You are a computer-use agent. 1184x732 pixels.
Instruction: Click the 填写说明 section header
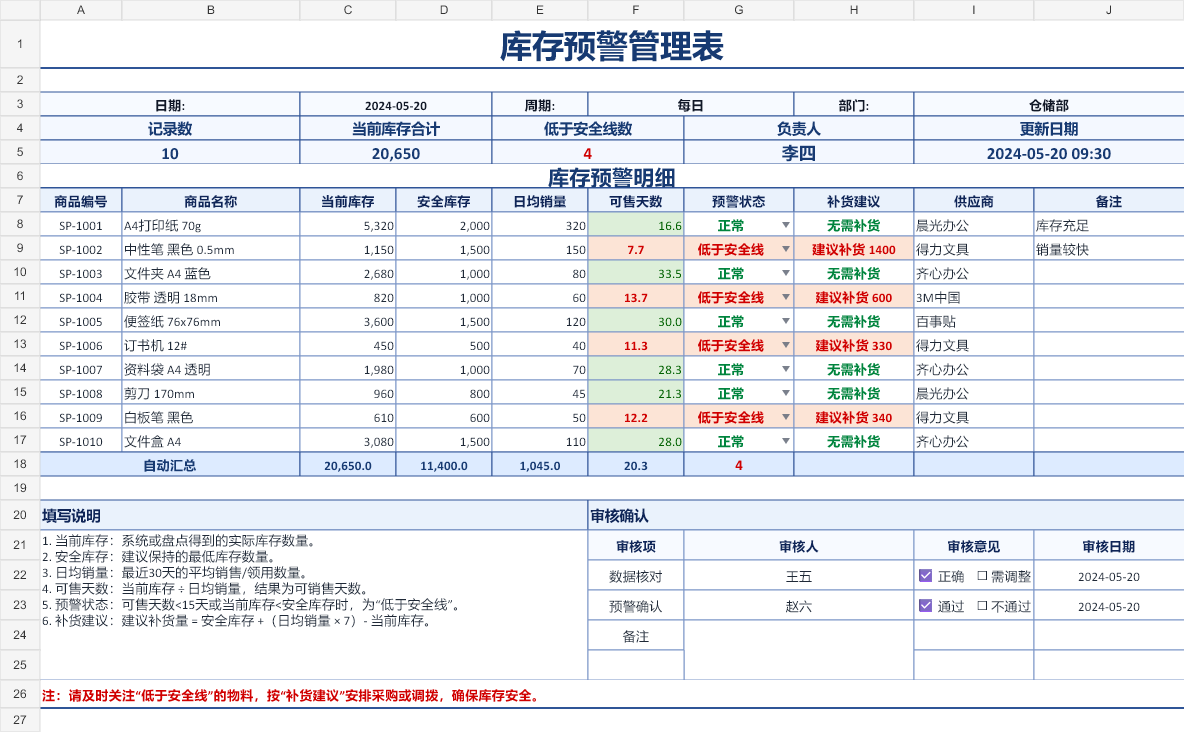click(313, 515)
